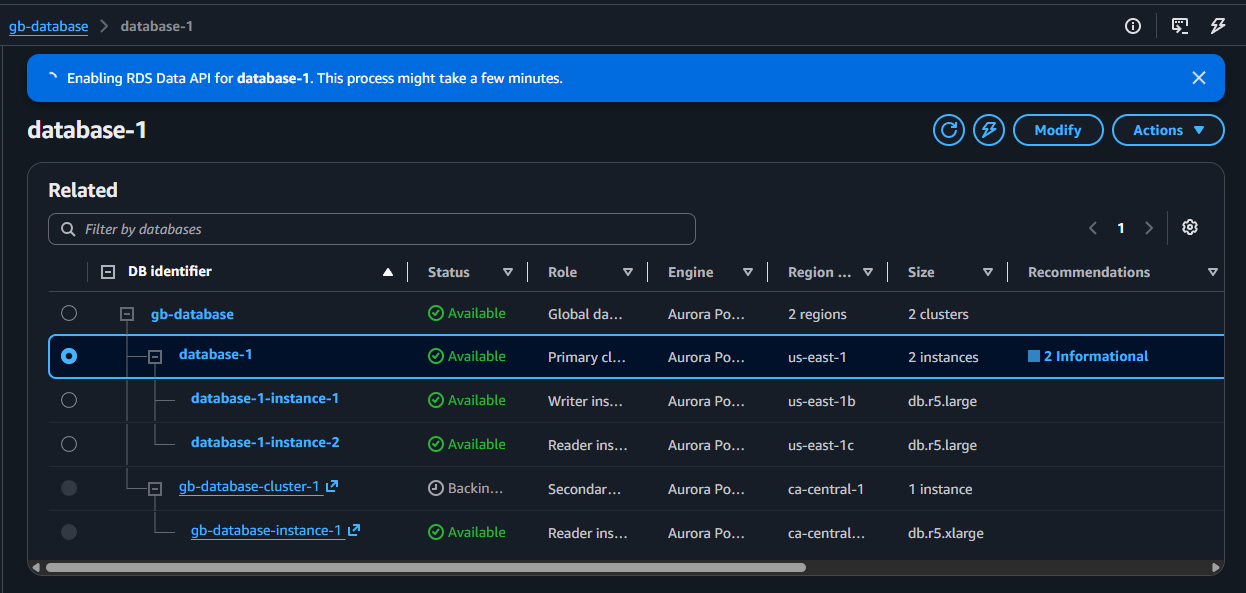1246x593 pixels.
Task: Collapse the database-1 tree node
Action: pyautogui.click(x=155, y=357)
